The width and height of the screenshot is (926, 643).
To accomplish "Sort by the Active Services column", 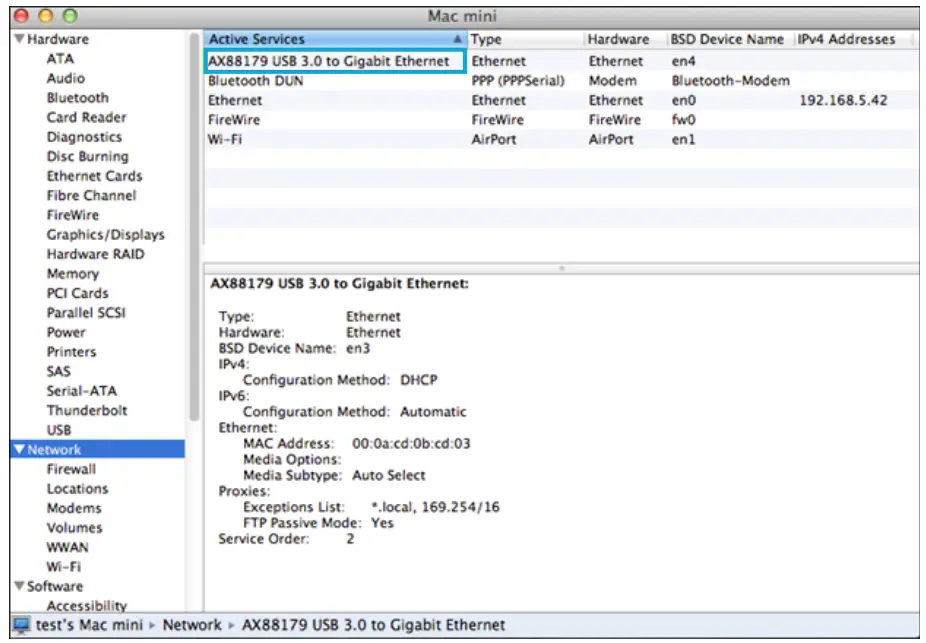I will tap(335, 39).
